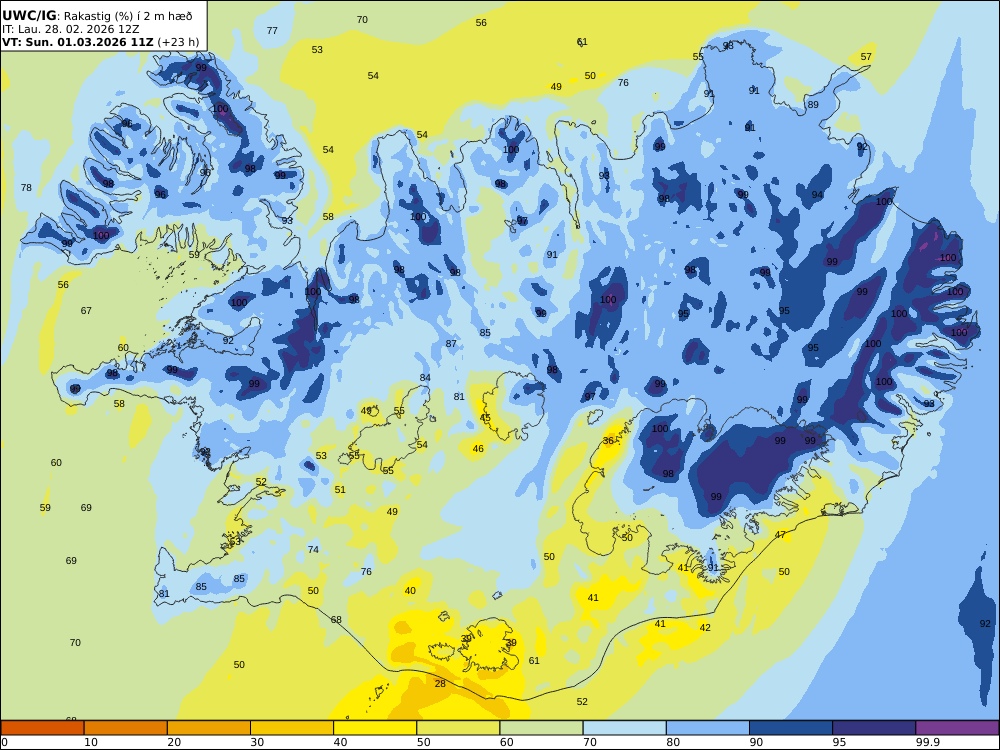Click the humidity value 40 on the map

[x=410, y=591]
